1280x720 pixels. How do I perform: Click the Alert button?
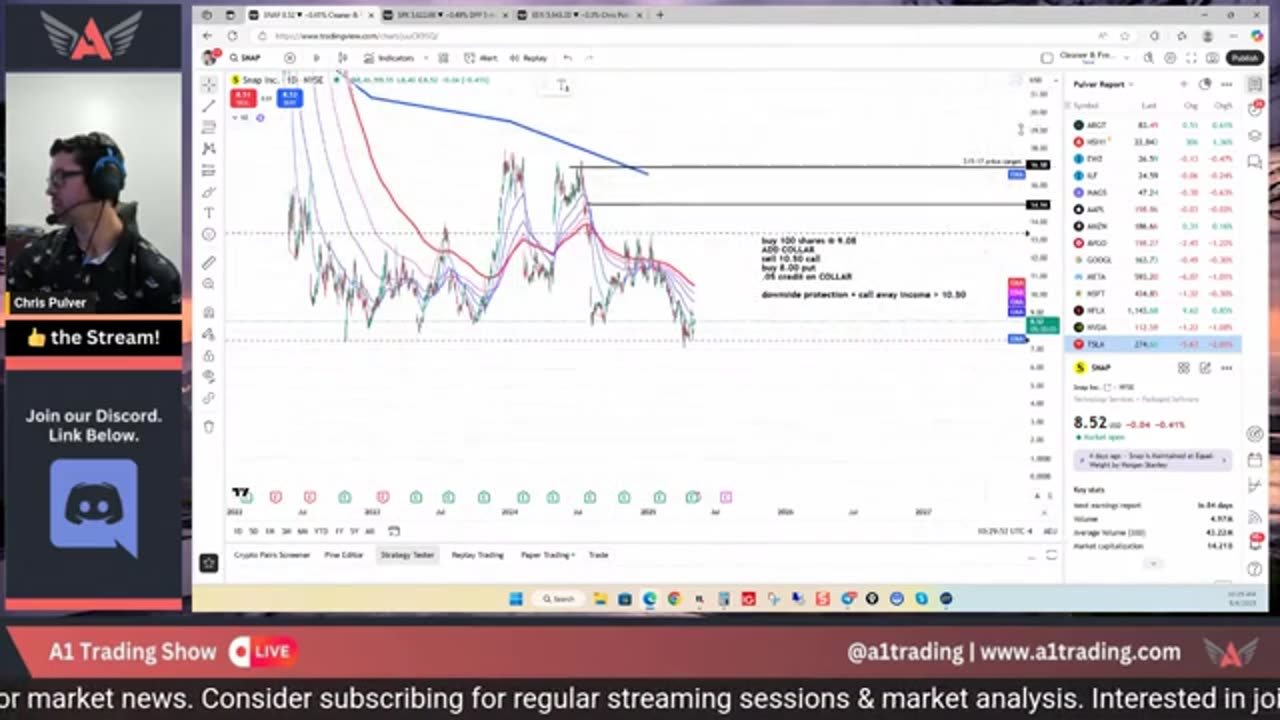(x=482, y=58)
